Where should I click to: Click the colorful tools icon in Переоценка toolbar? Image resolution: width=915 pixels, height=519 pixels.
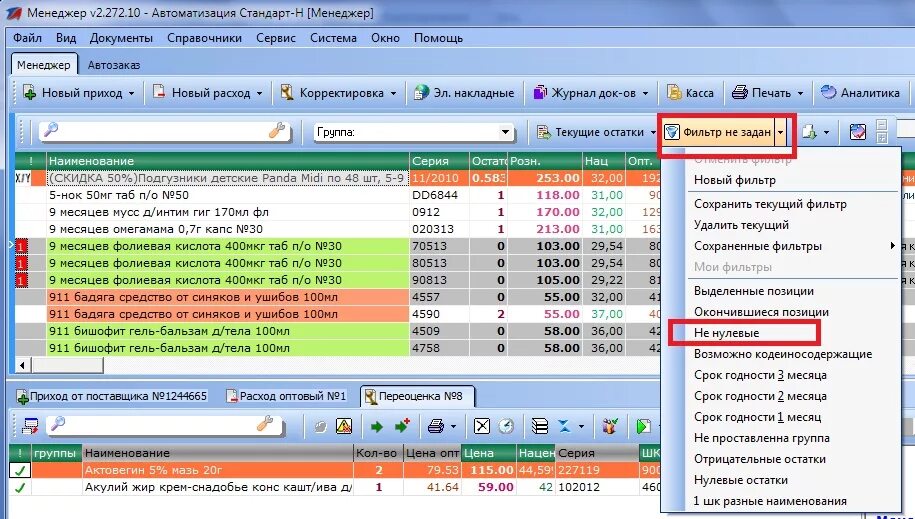(610, 426)
